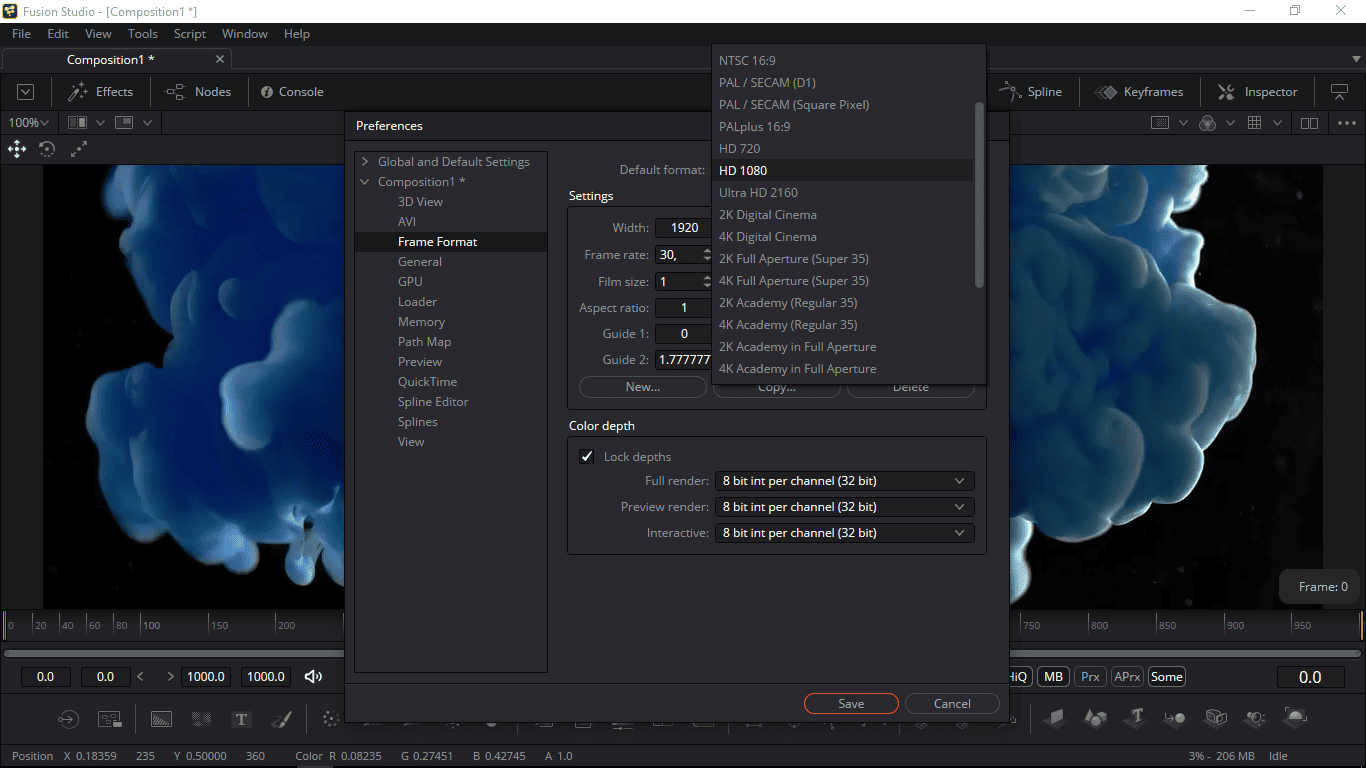
Task: Choose HD 720 from format list
Action: pos(843,149)
